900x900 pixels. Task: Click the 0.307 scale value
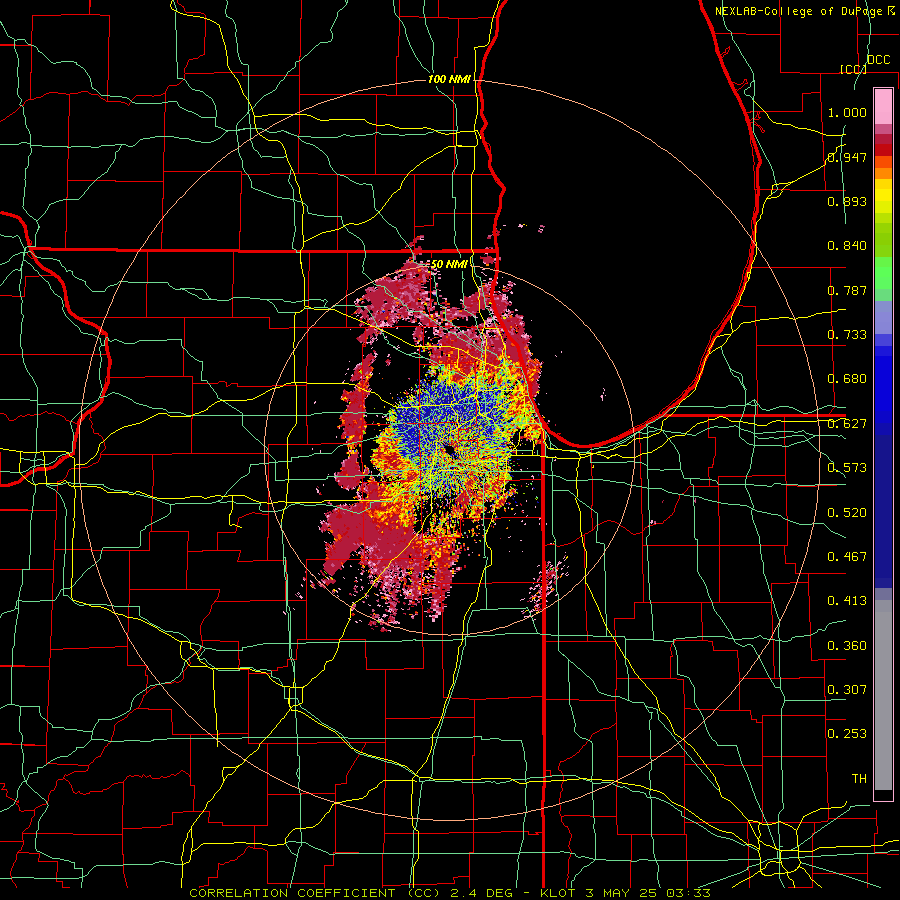tap(847, 690)
